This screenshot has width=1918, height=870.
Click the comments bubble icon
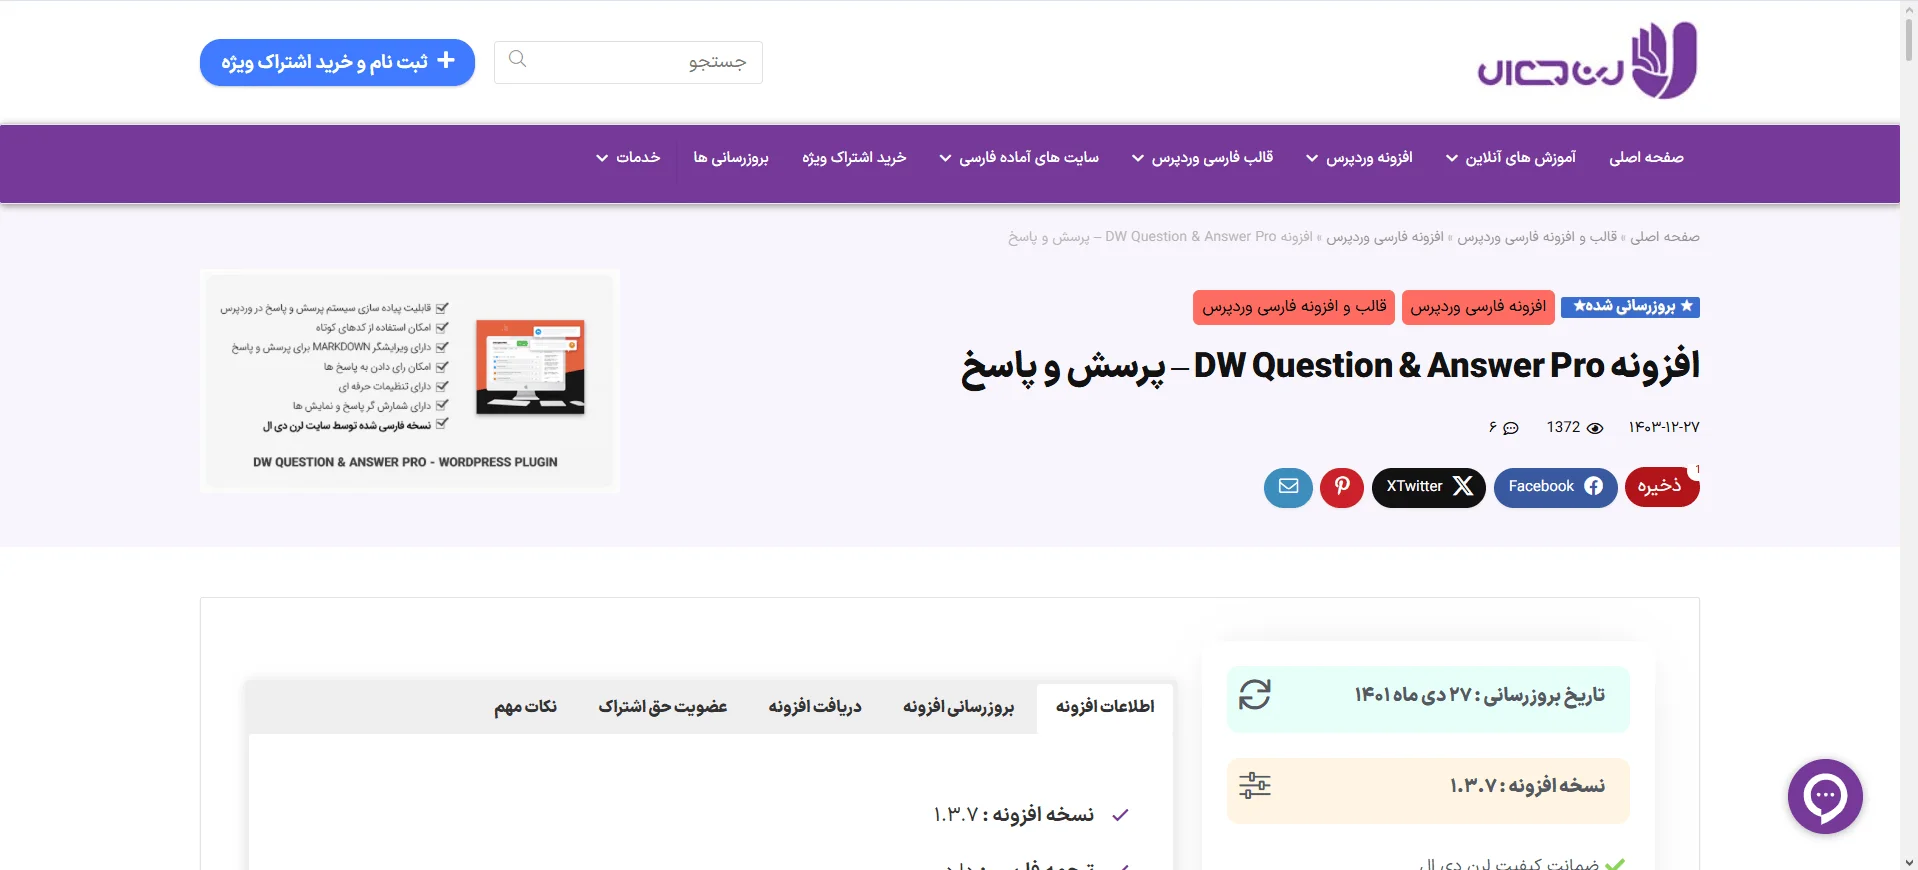pyautogui.click(x=1511, y=428)
